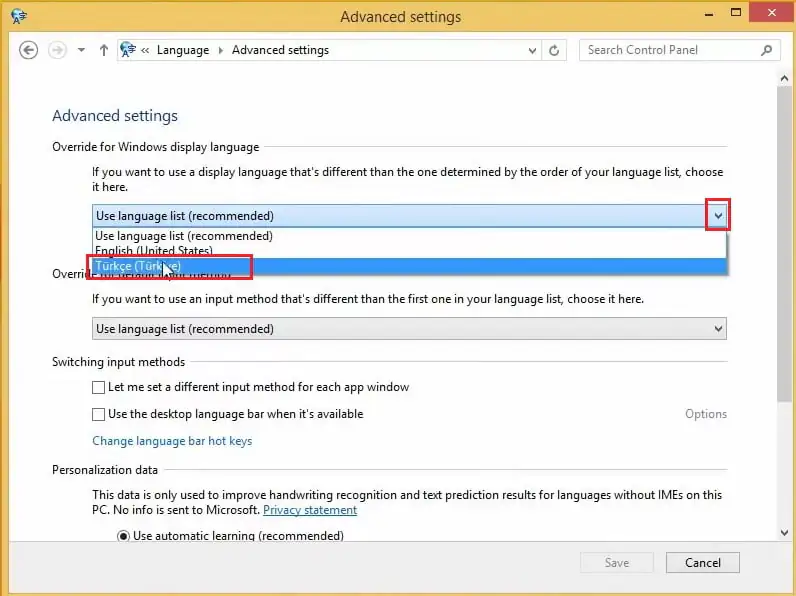The image size is (796, 596).
Task: Close the Advanced settings window
Action: point(772,13)
